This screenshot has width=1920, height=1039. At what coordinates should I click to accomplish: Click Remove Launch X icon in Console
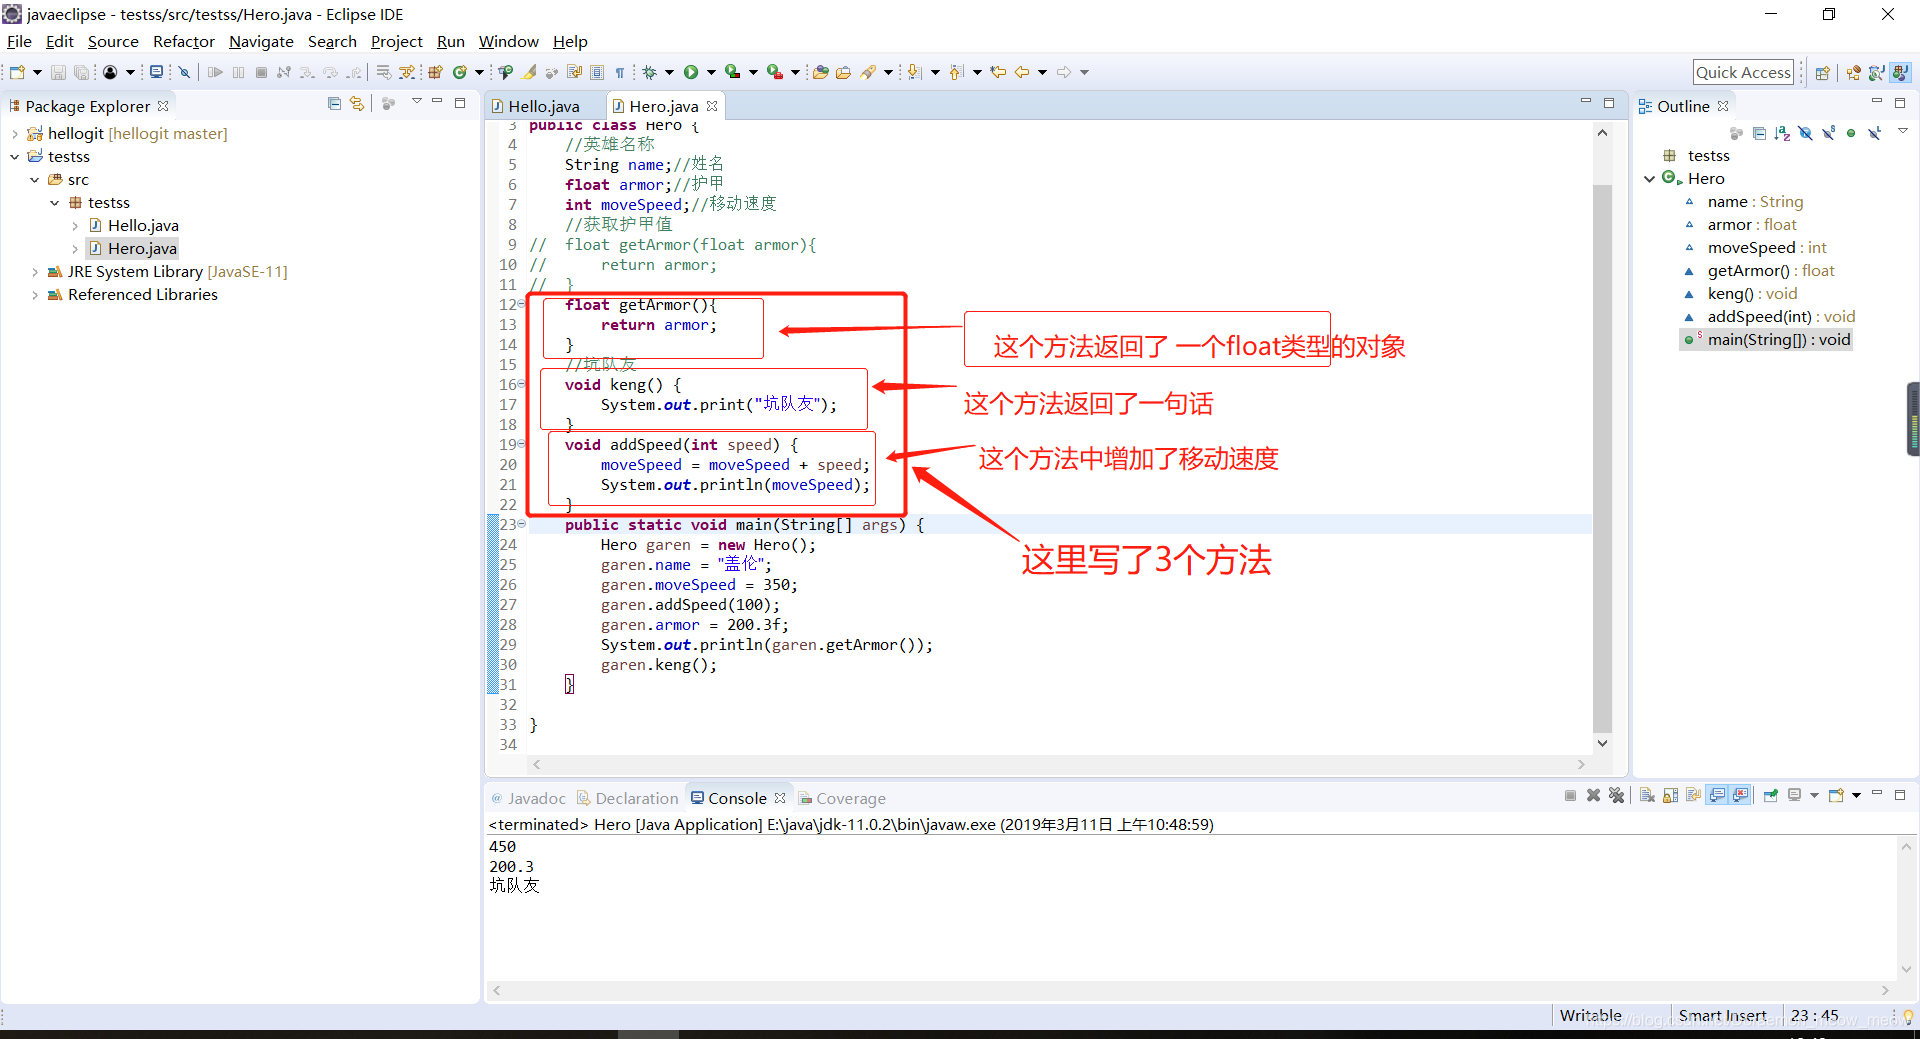[x=1593, y=795]
